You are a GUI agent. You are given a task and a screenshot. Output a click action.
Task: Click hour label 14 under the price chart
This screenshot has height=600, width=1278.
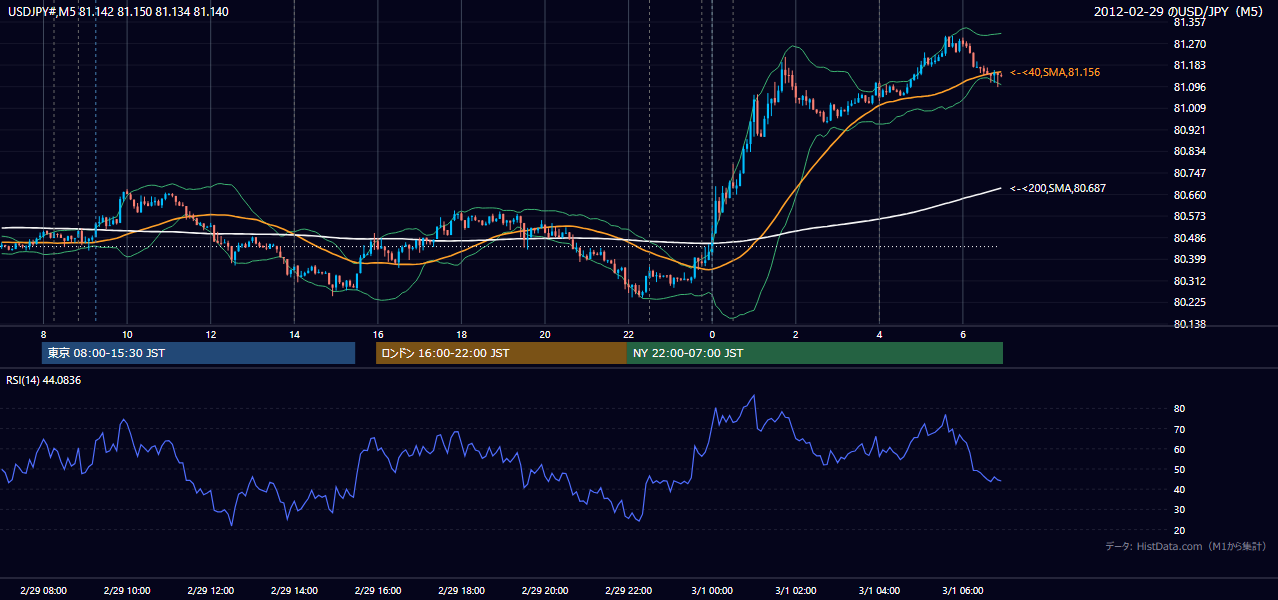pos(294,334)
